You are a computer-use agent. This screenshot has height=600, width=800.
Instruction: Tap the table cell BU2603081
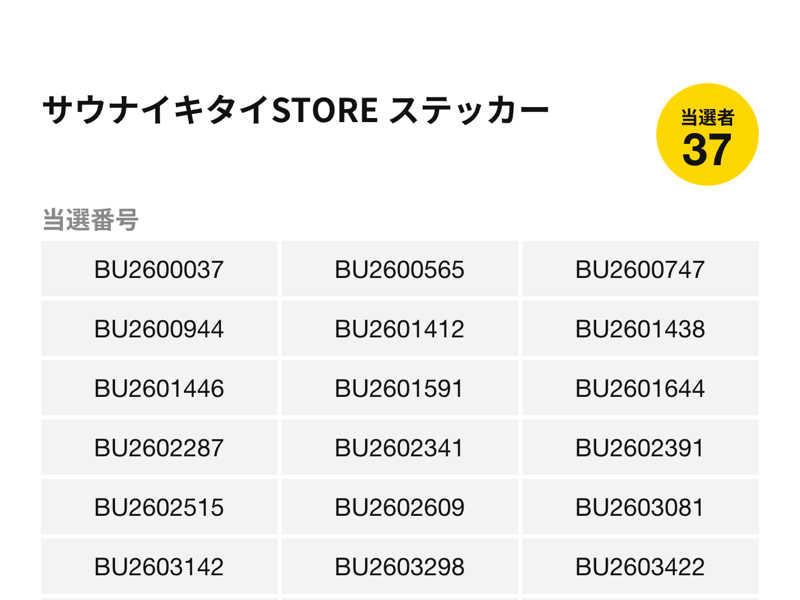[640, 507]
